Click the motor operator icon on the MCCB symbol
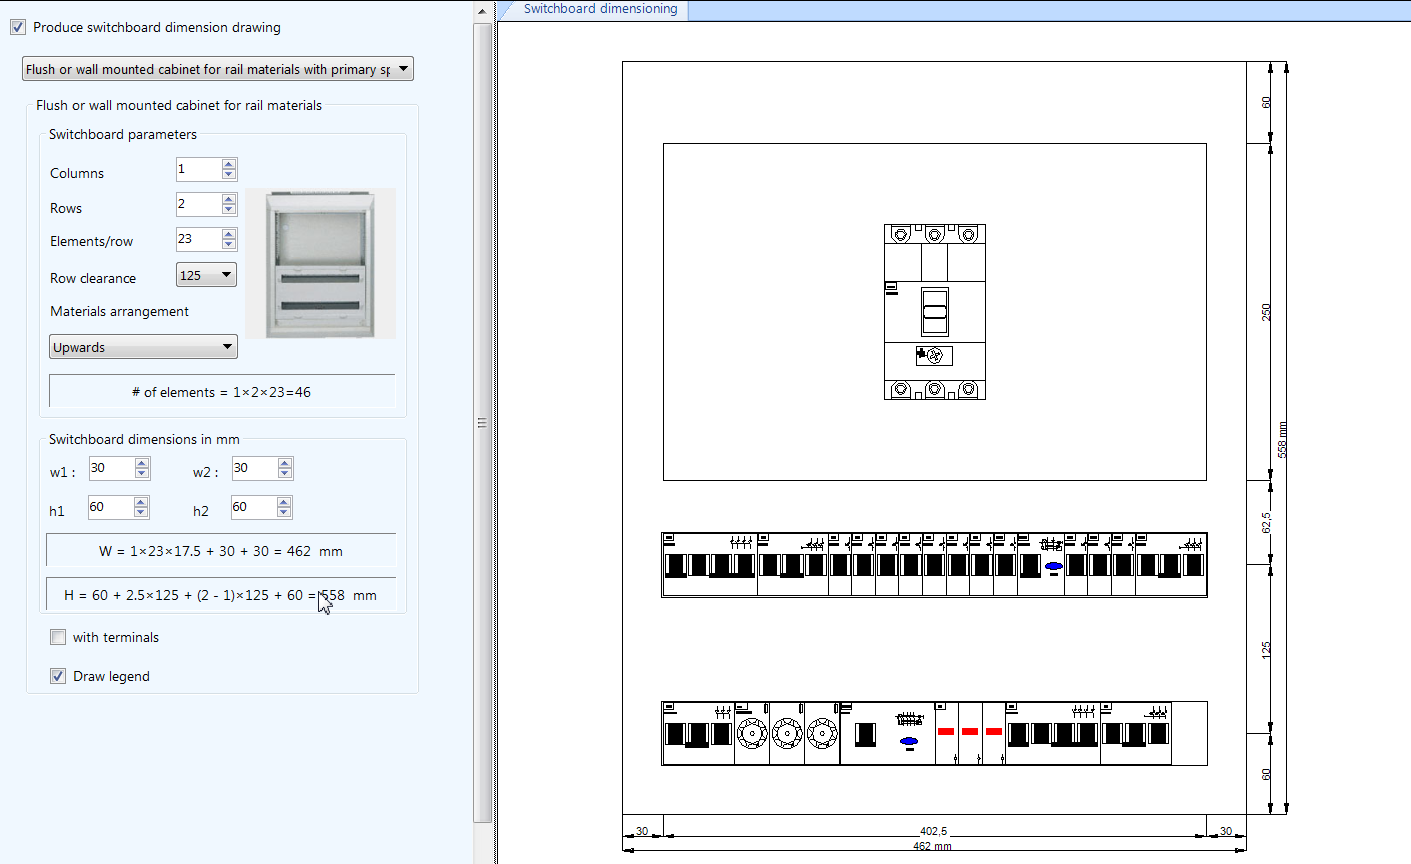This screenshot has width=1411, height=864. click(935, 355)
